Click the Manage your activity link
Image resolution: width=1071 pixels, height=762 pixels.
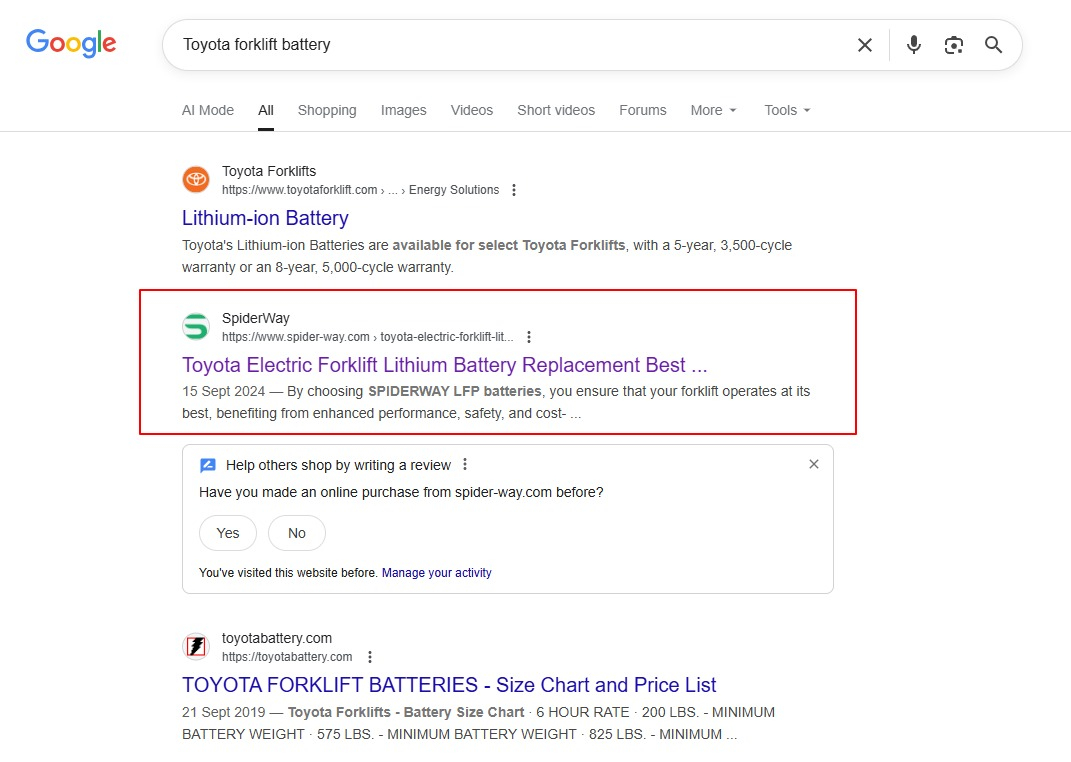[x=436, y=573]
